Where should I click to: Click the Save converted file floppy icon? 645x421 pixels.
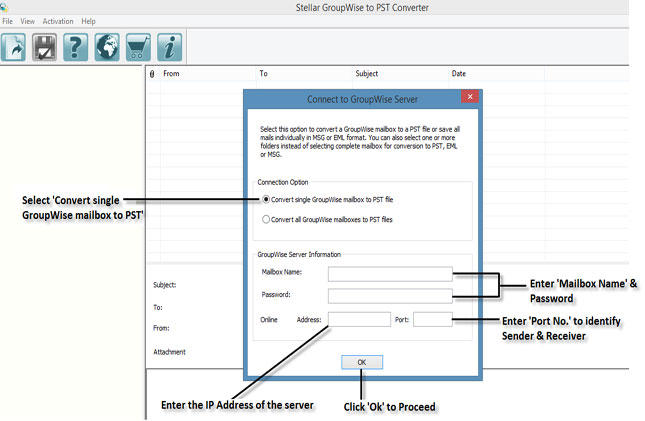point(44,47)
